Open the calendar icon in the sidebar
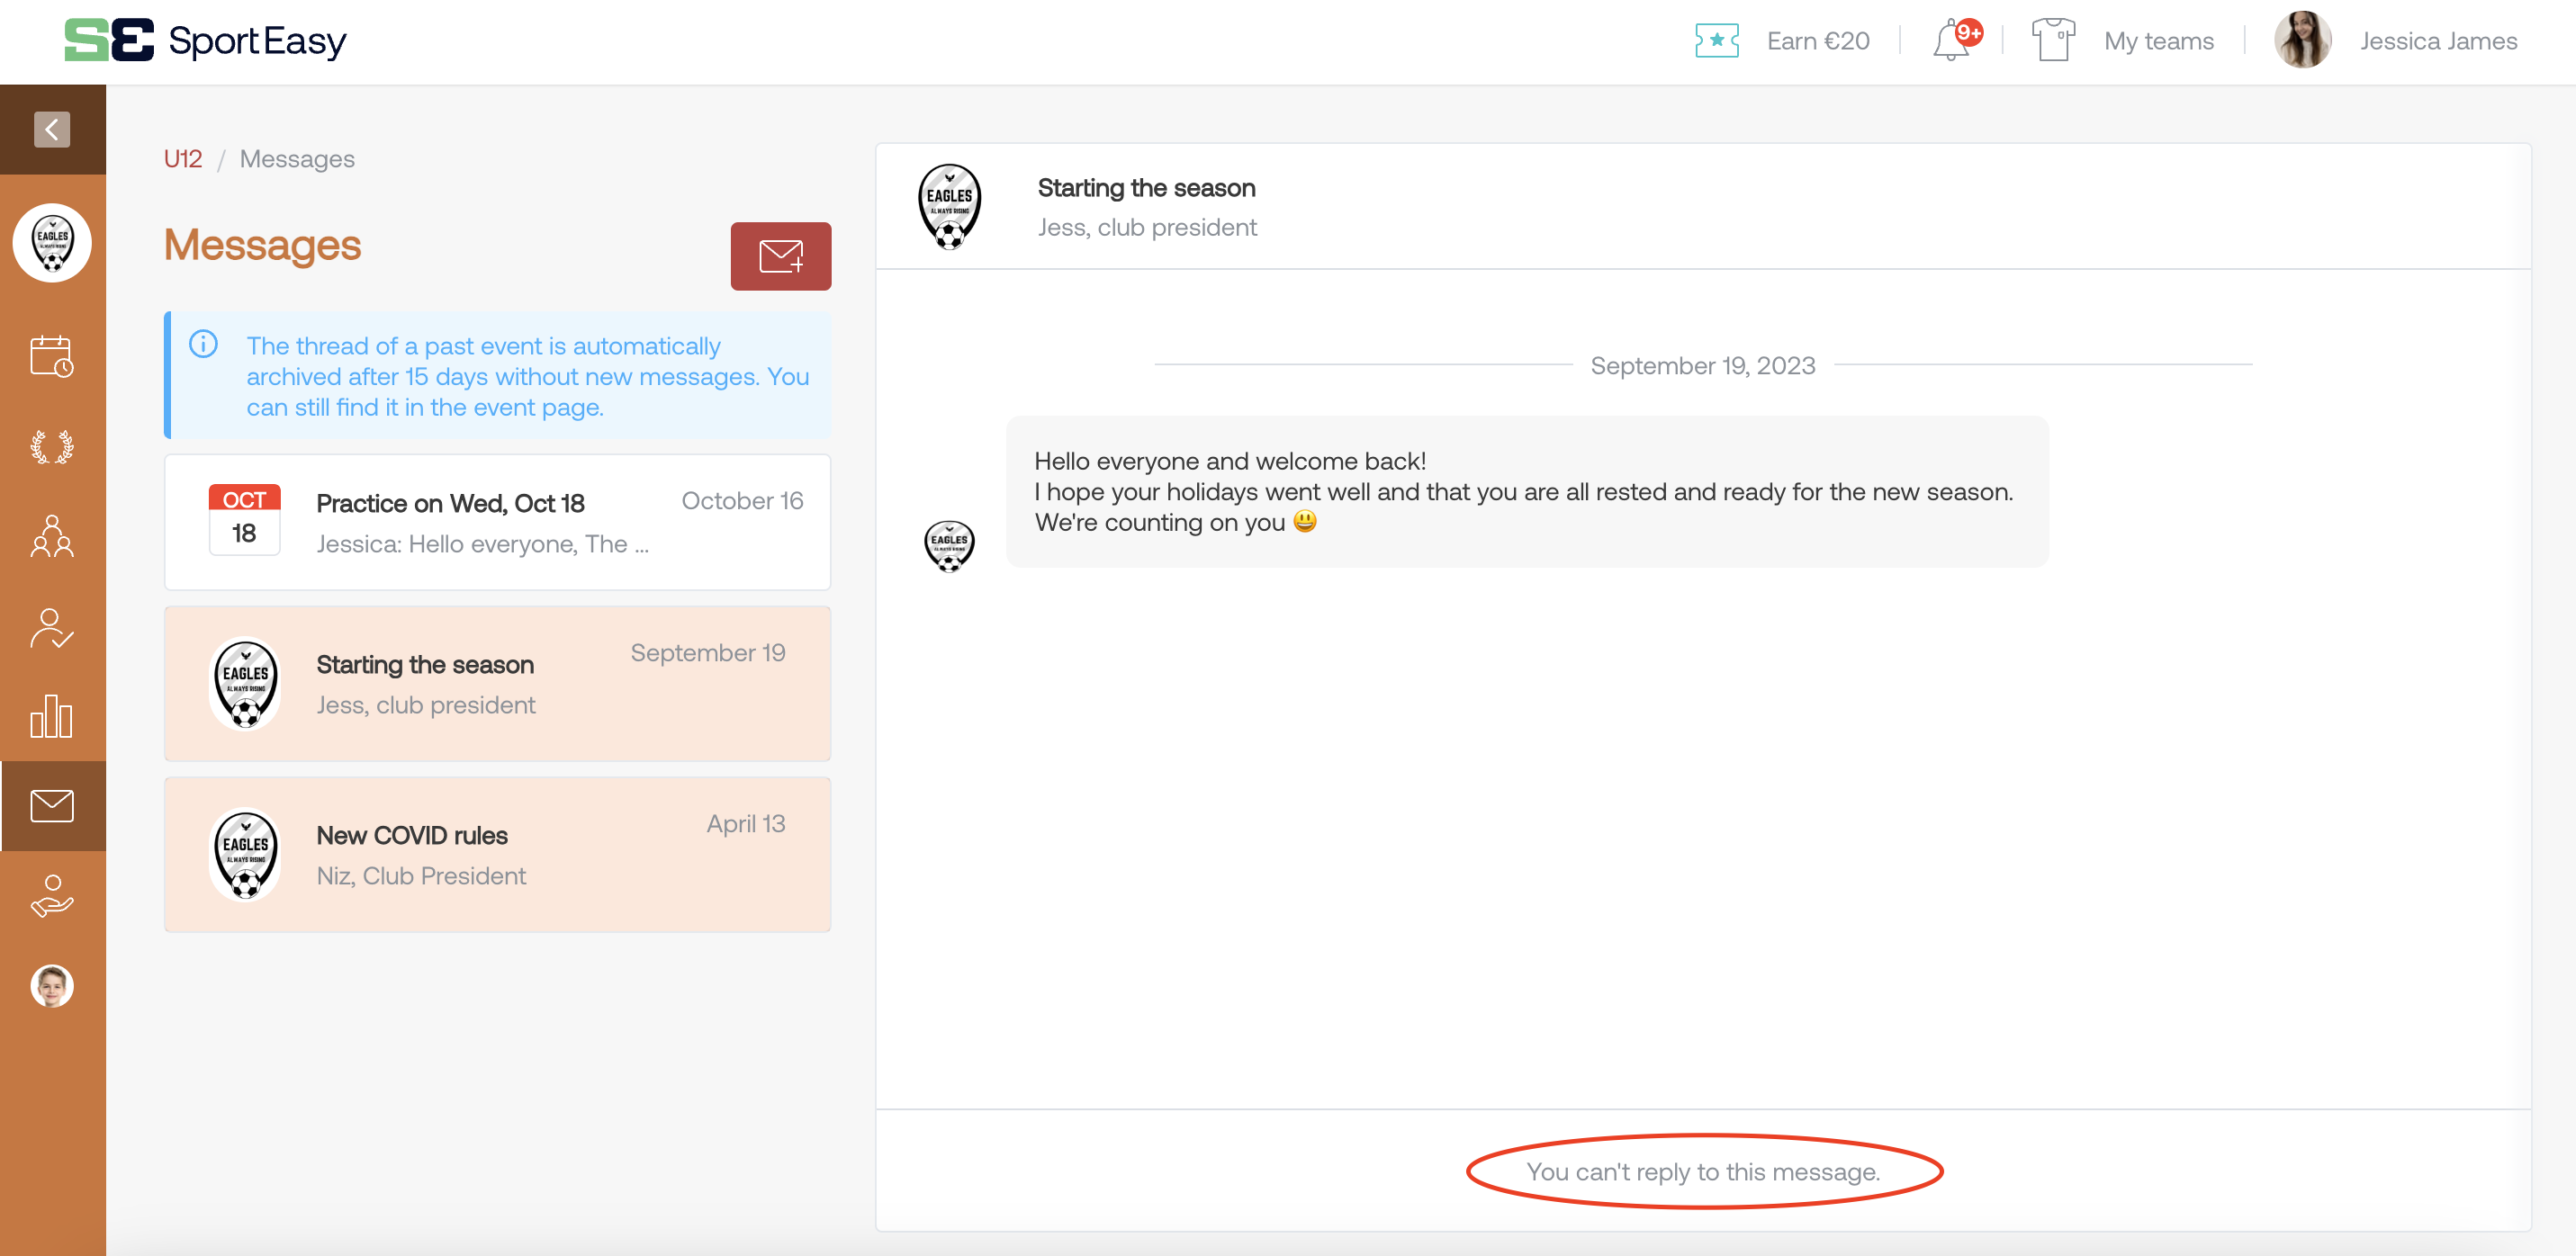 click(x=52, y=356)
